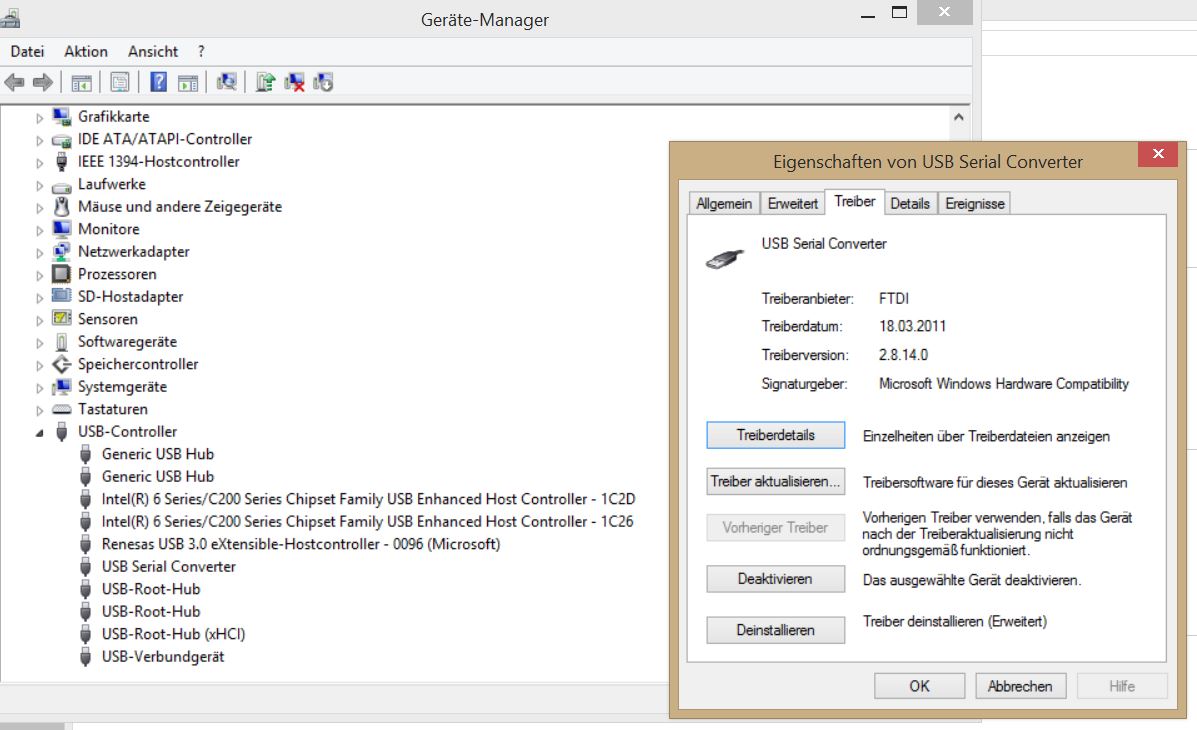
Task: Confirm the dialog with OK
Action: [919, 686]
